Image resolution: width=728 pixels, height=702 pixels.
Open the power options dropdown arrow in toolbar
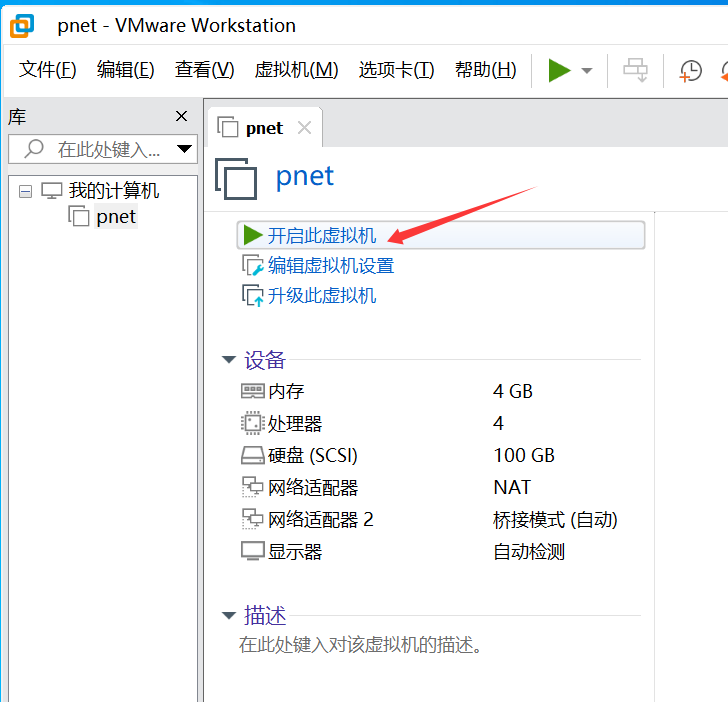(x=587, y=71)
